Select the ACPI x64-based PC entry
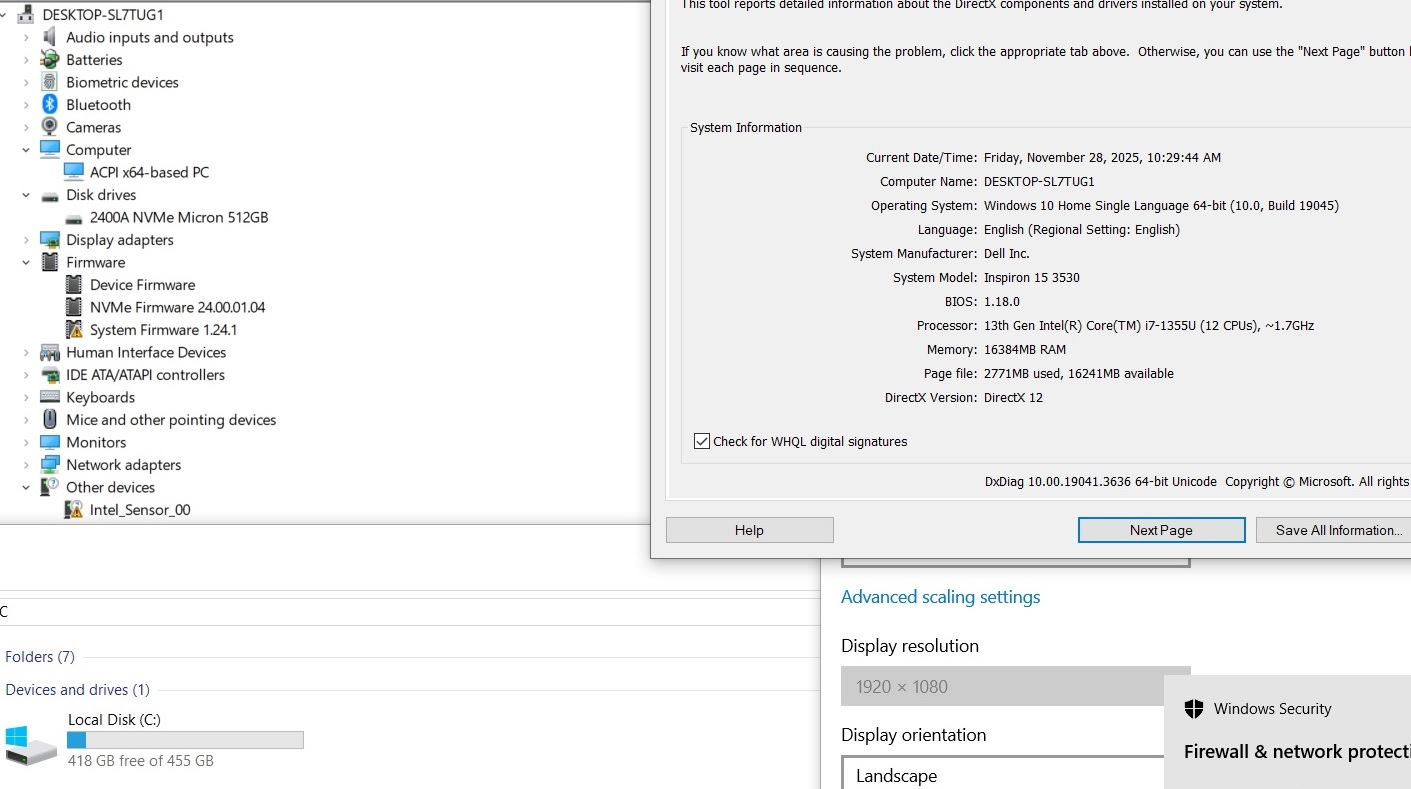 click(x=149, y=172)
